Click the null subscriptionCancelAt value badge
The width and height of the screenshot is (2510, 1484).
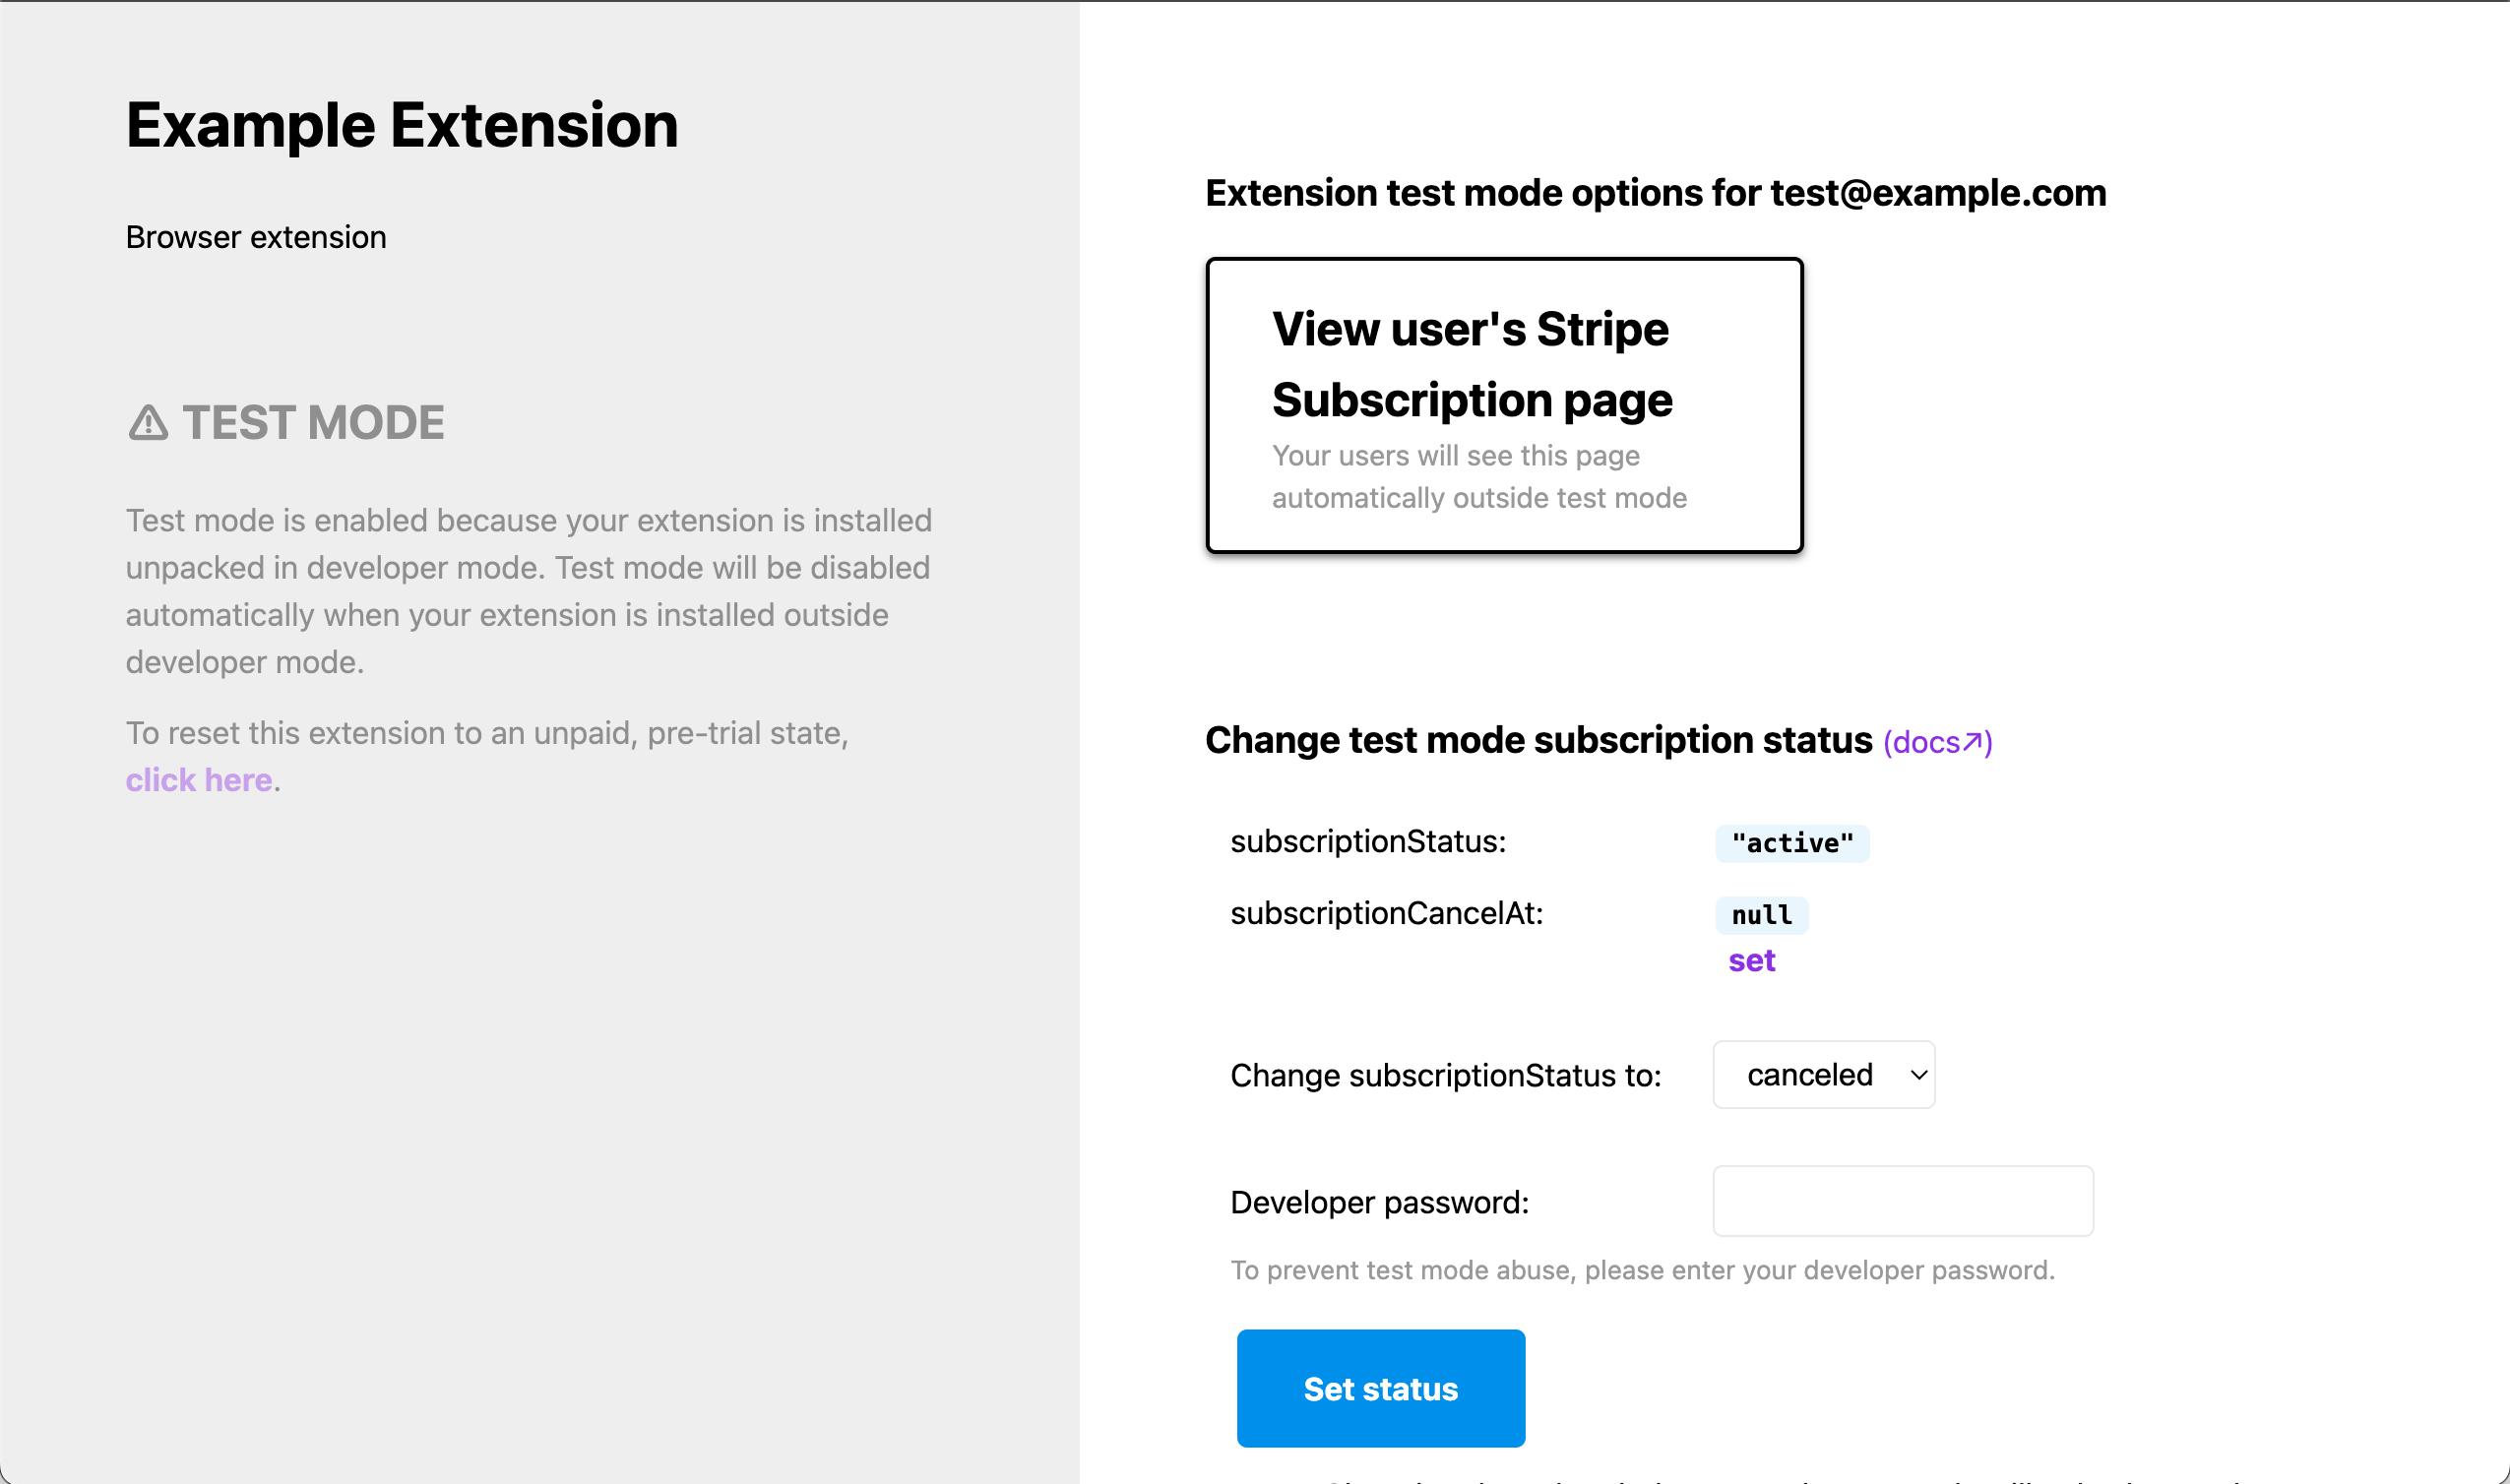(1761, 915)
